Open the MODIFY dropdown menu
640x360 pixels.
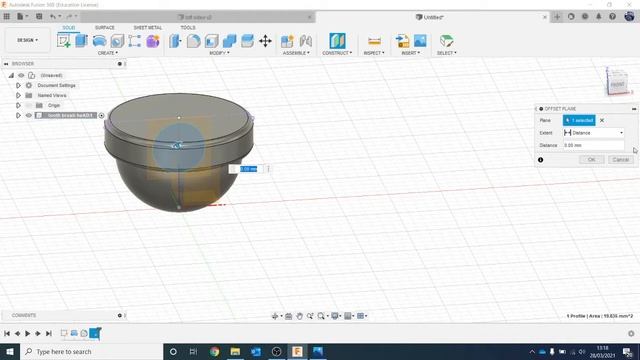point(220,53)
